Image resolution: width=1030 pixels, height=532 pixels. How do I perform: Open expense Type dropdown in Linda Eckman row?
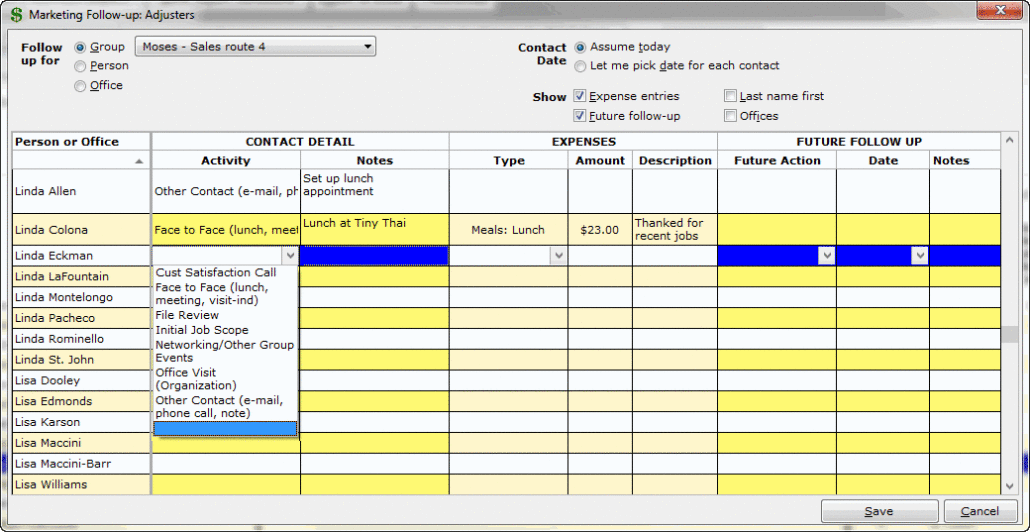558,255
